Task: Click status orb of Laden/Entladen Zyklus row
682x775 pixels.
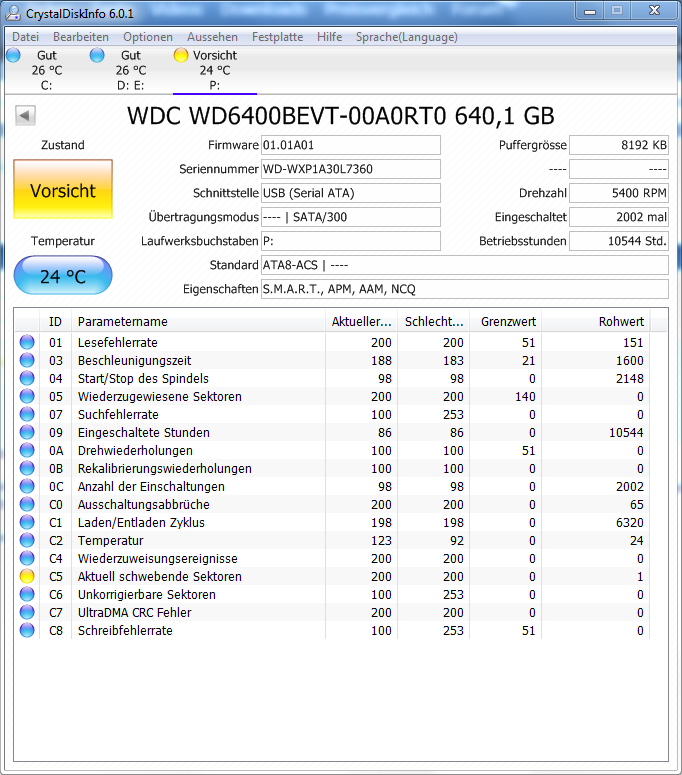Action: [27, 522]
